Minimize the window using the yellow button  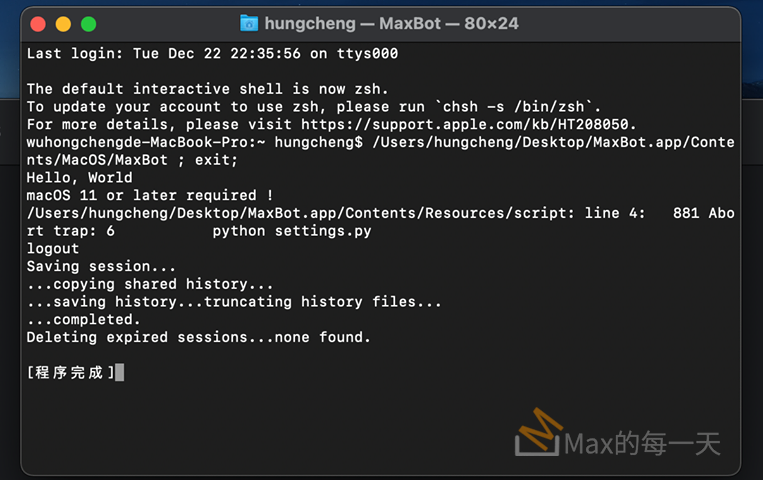(63, 23)
